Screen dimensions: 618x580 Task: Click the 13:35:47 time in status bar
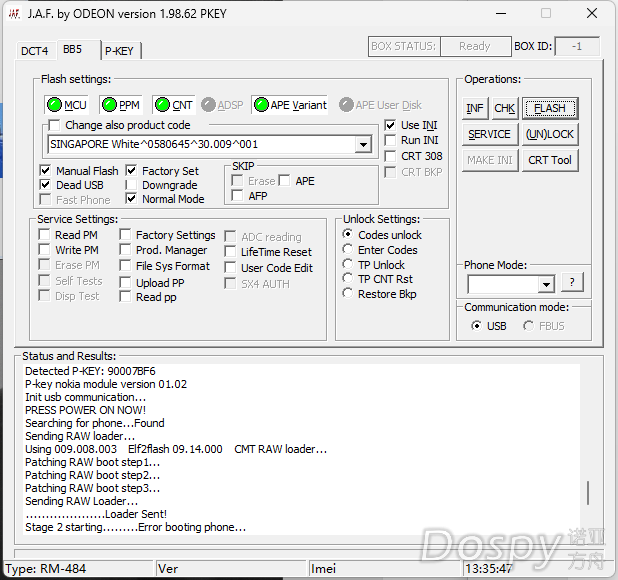tap(489, 569)
